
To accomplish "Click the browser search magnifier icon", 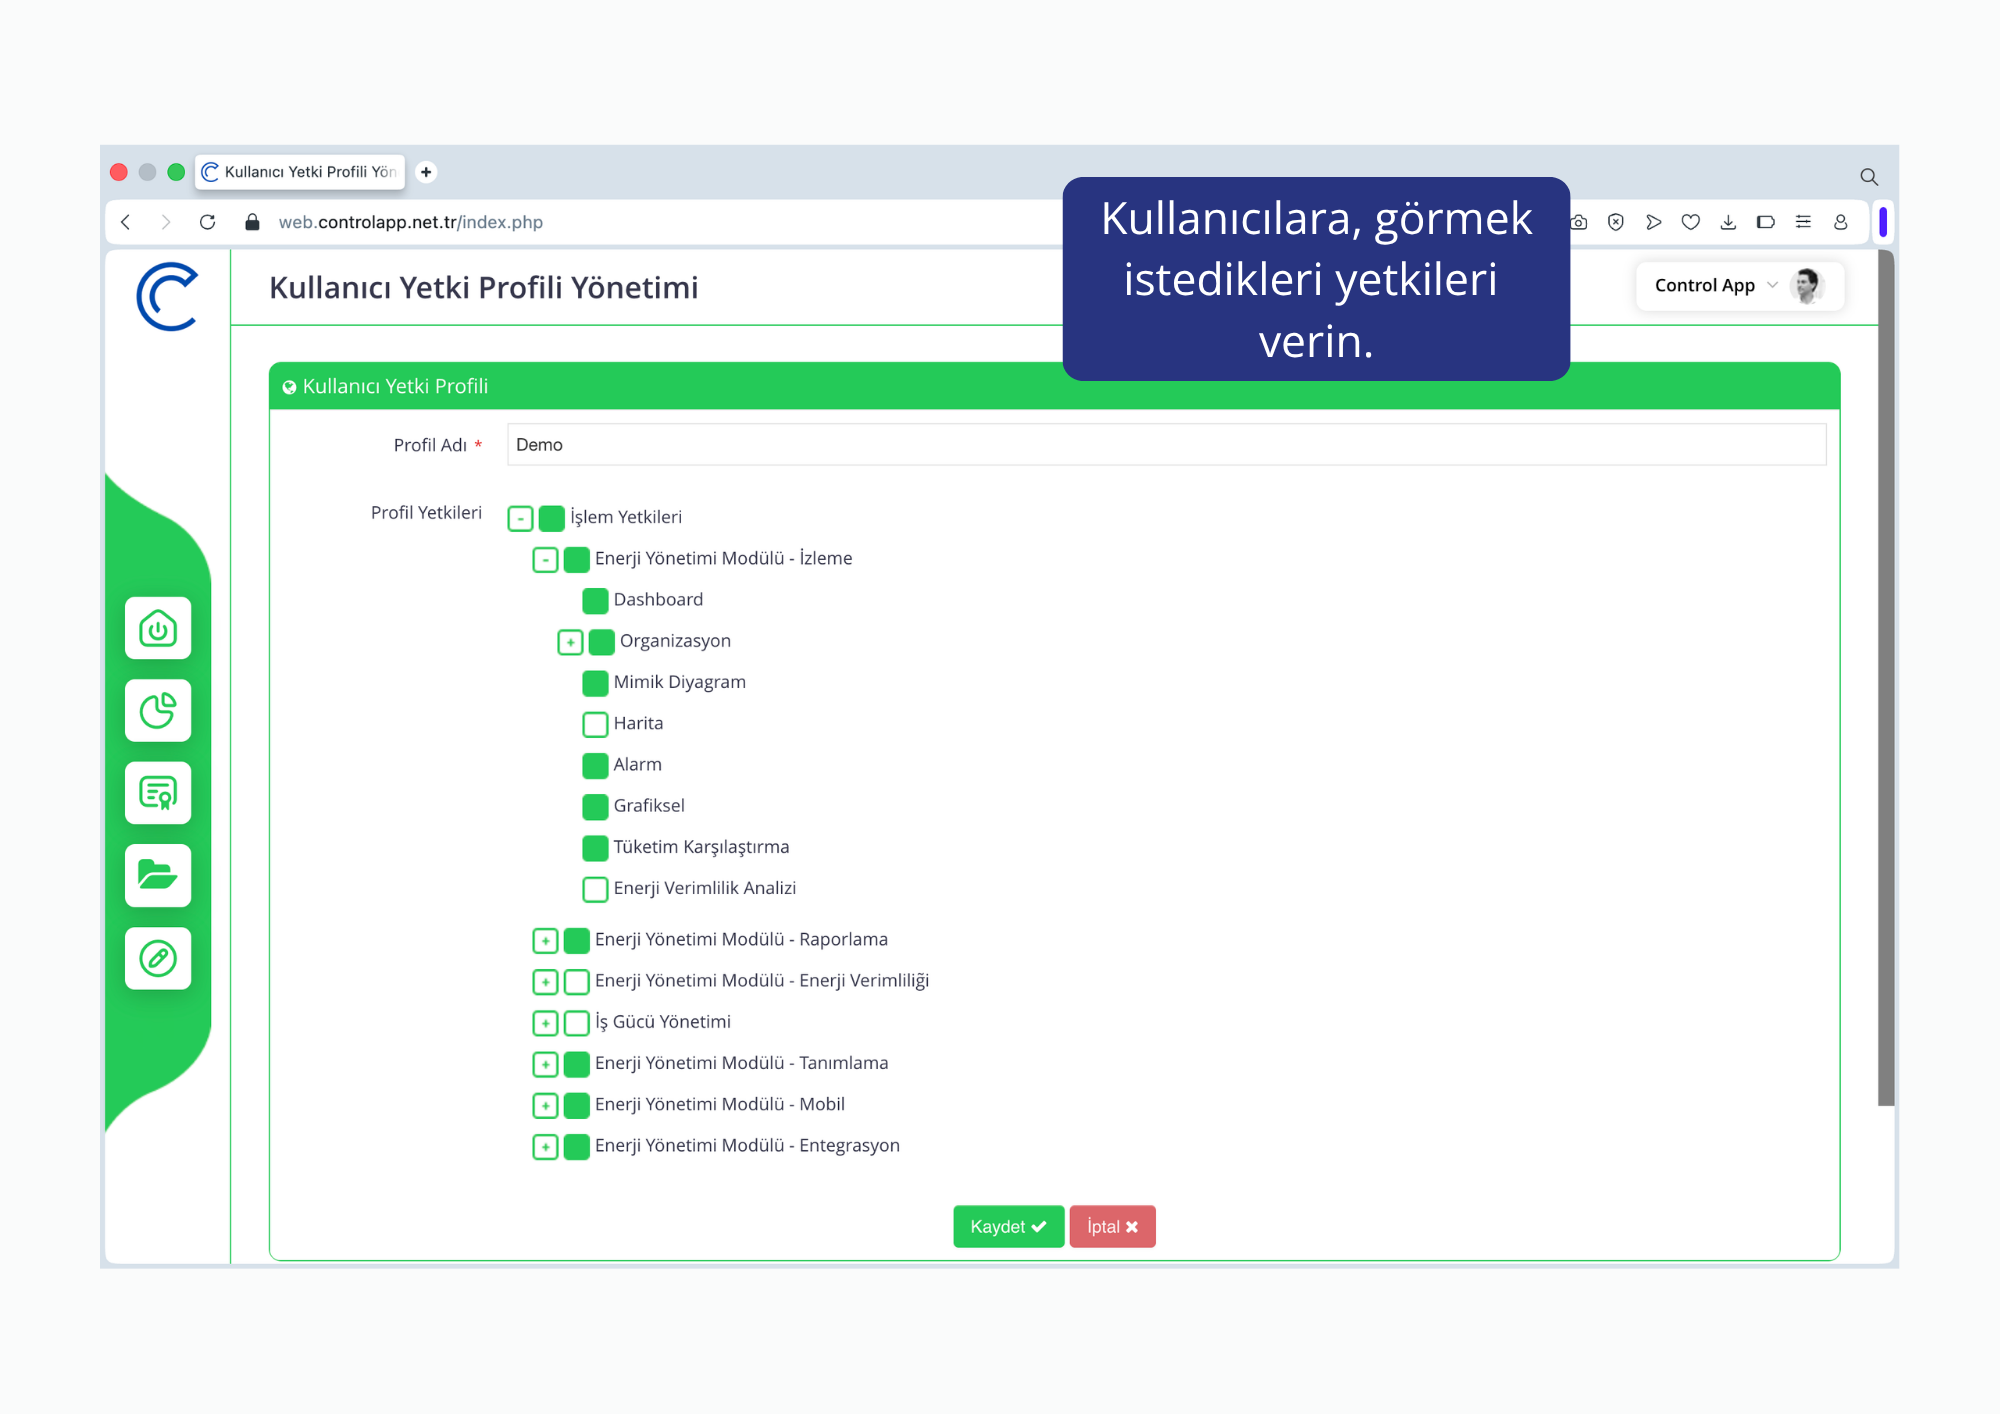I will (x=1869, y=177).
